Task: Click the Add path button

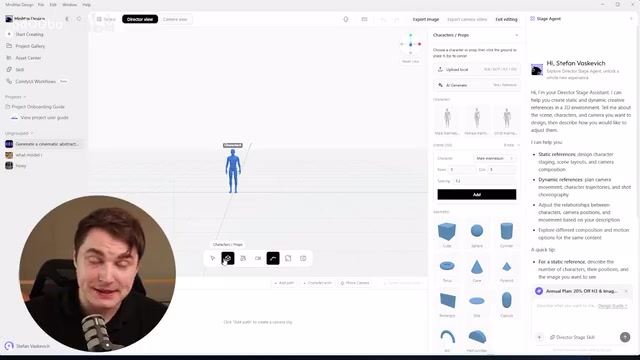Action: (x=284, y=283)
